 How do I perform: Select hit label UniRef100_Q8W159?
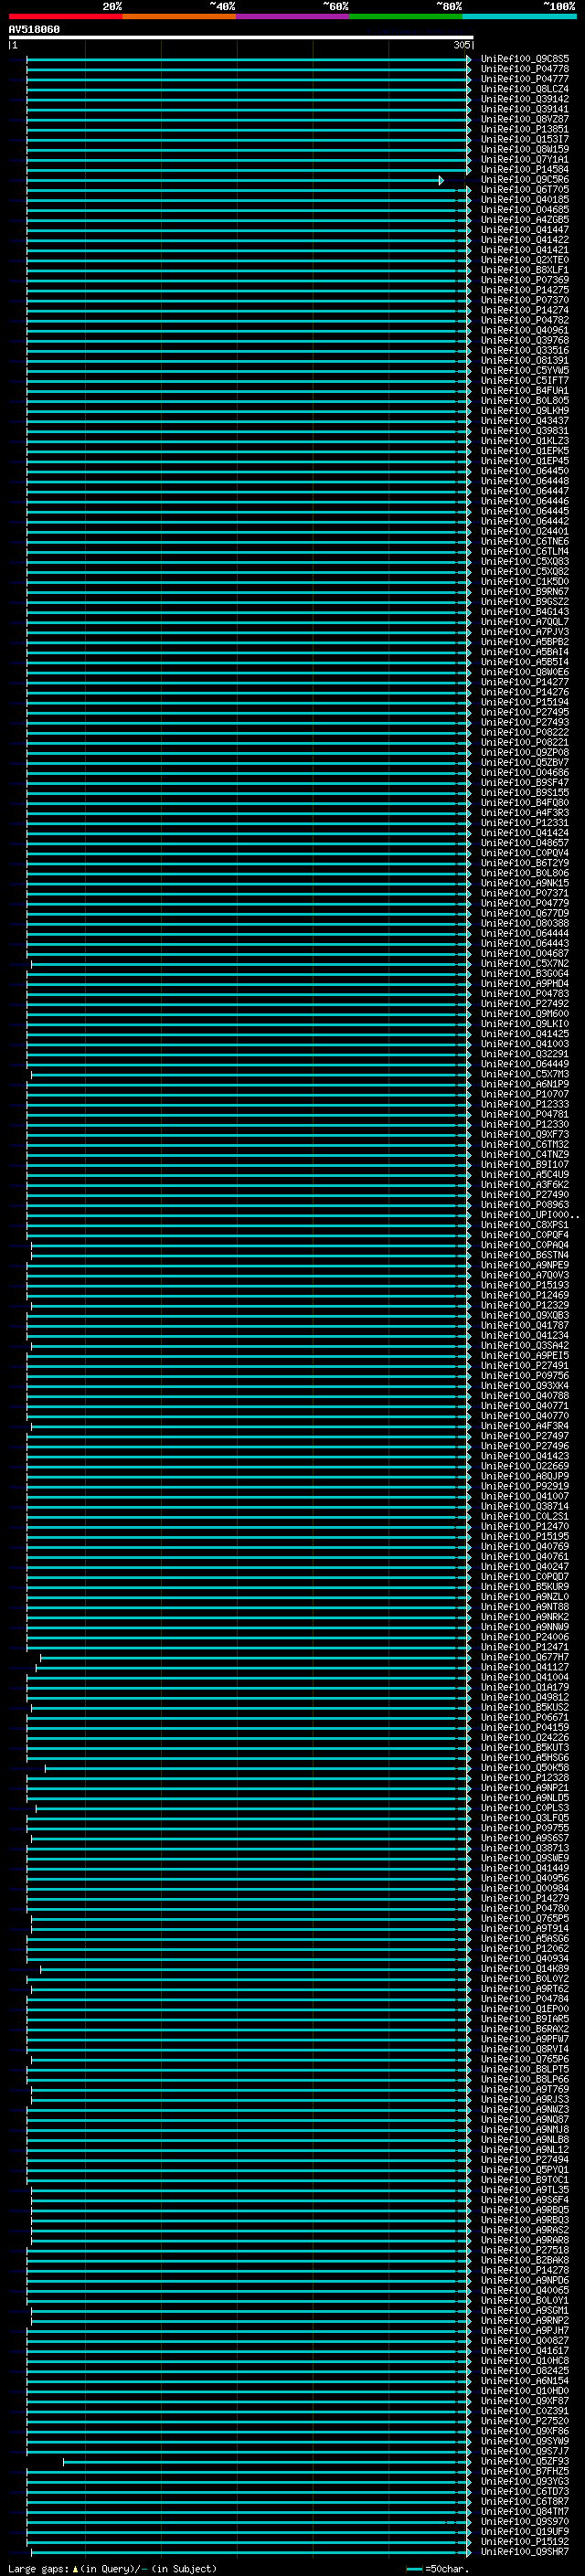(x=524, y=149)
